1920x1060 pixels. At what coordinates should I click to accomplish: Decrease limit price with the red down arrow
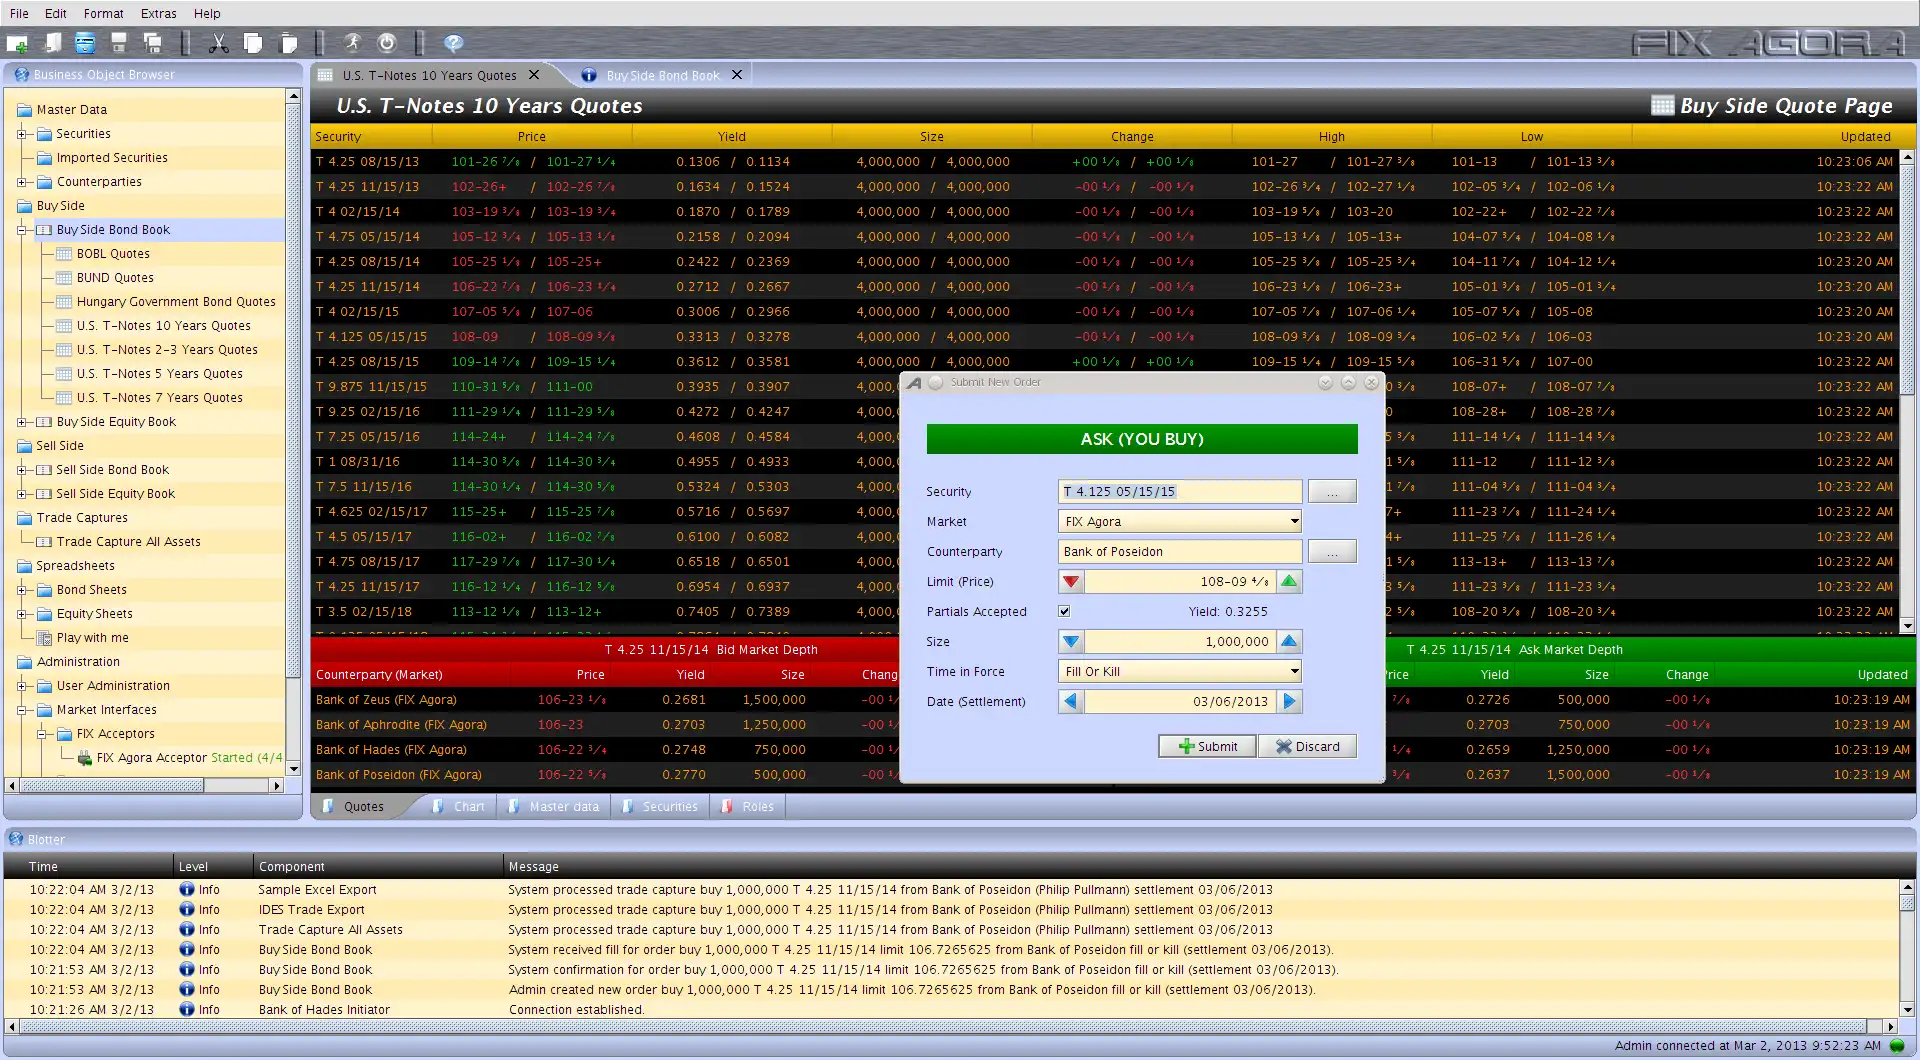click(1071, 582)
